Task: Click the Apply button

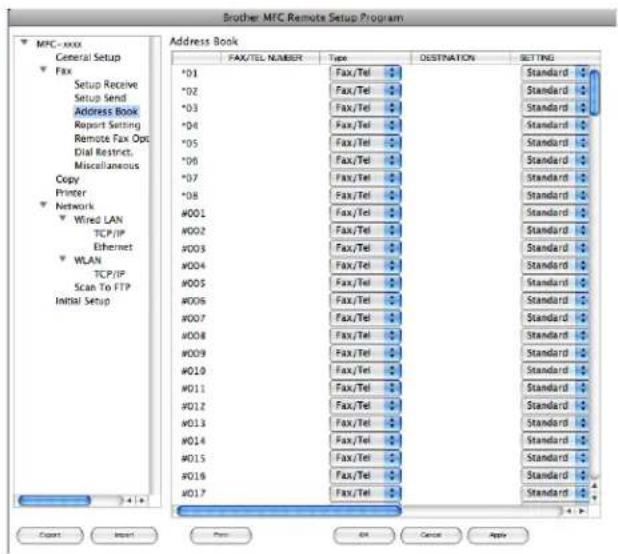Action: pos(498,535)
